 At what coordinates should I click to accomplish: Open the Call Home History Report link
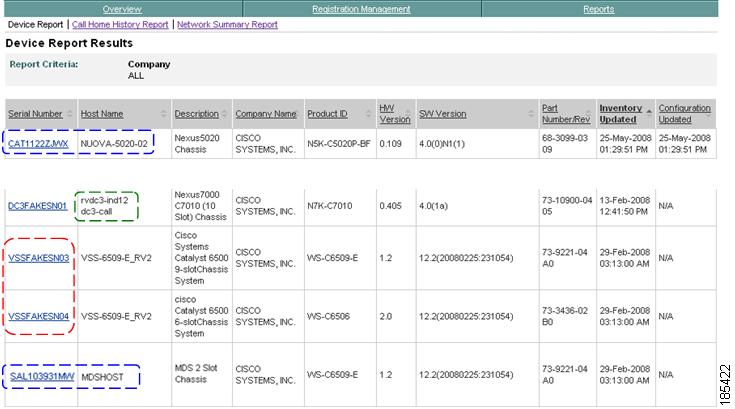click(x=120, y=24)
